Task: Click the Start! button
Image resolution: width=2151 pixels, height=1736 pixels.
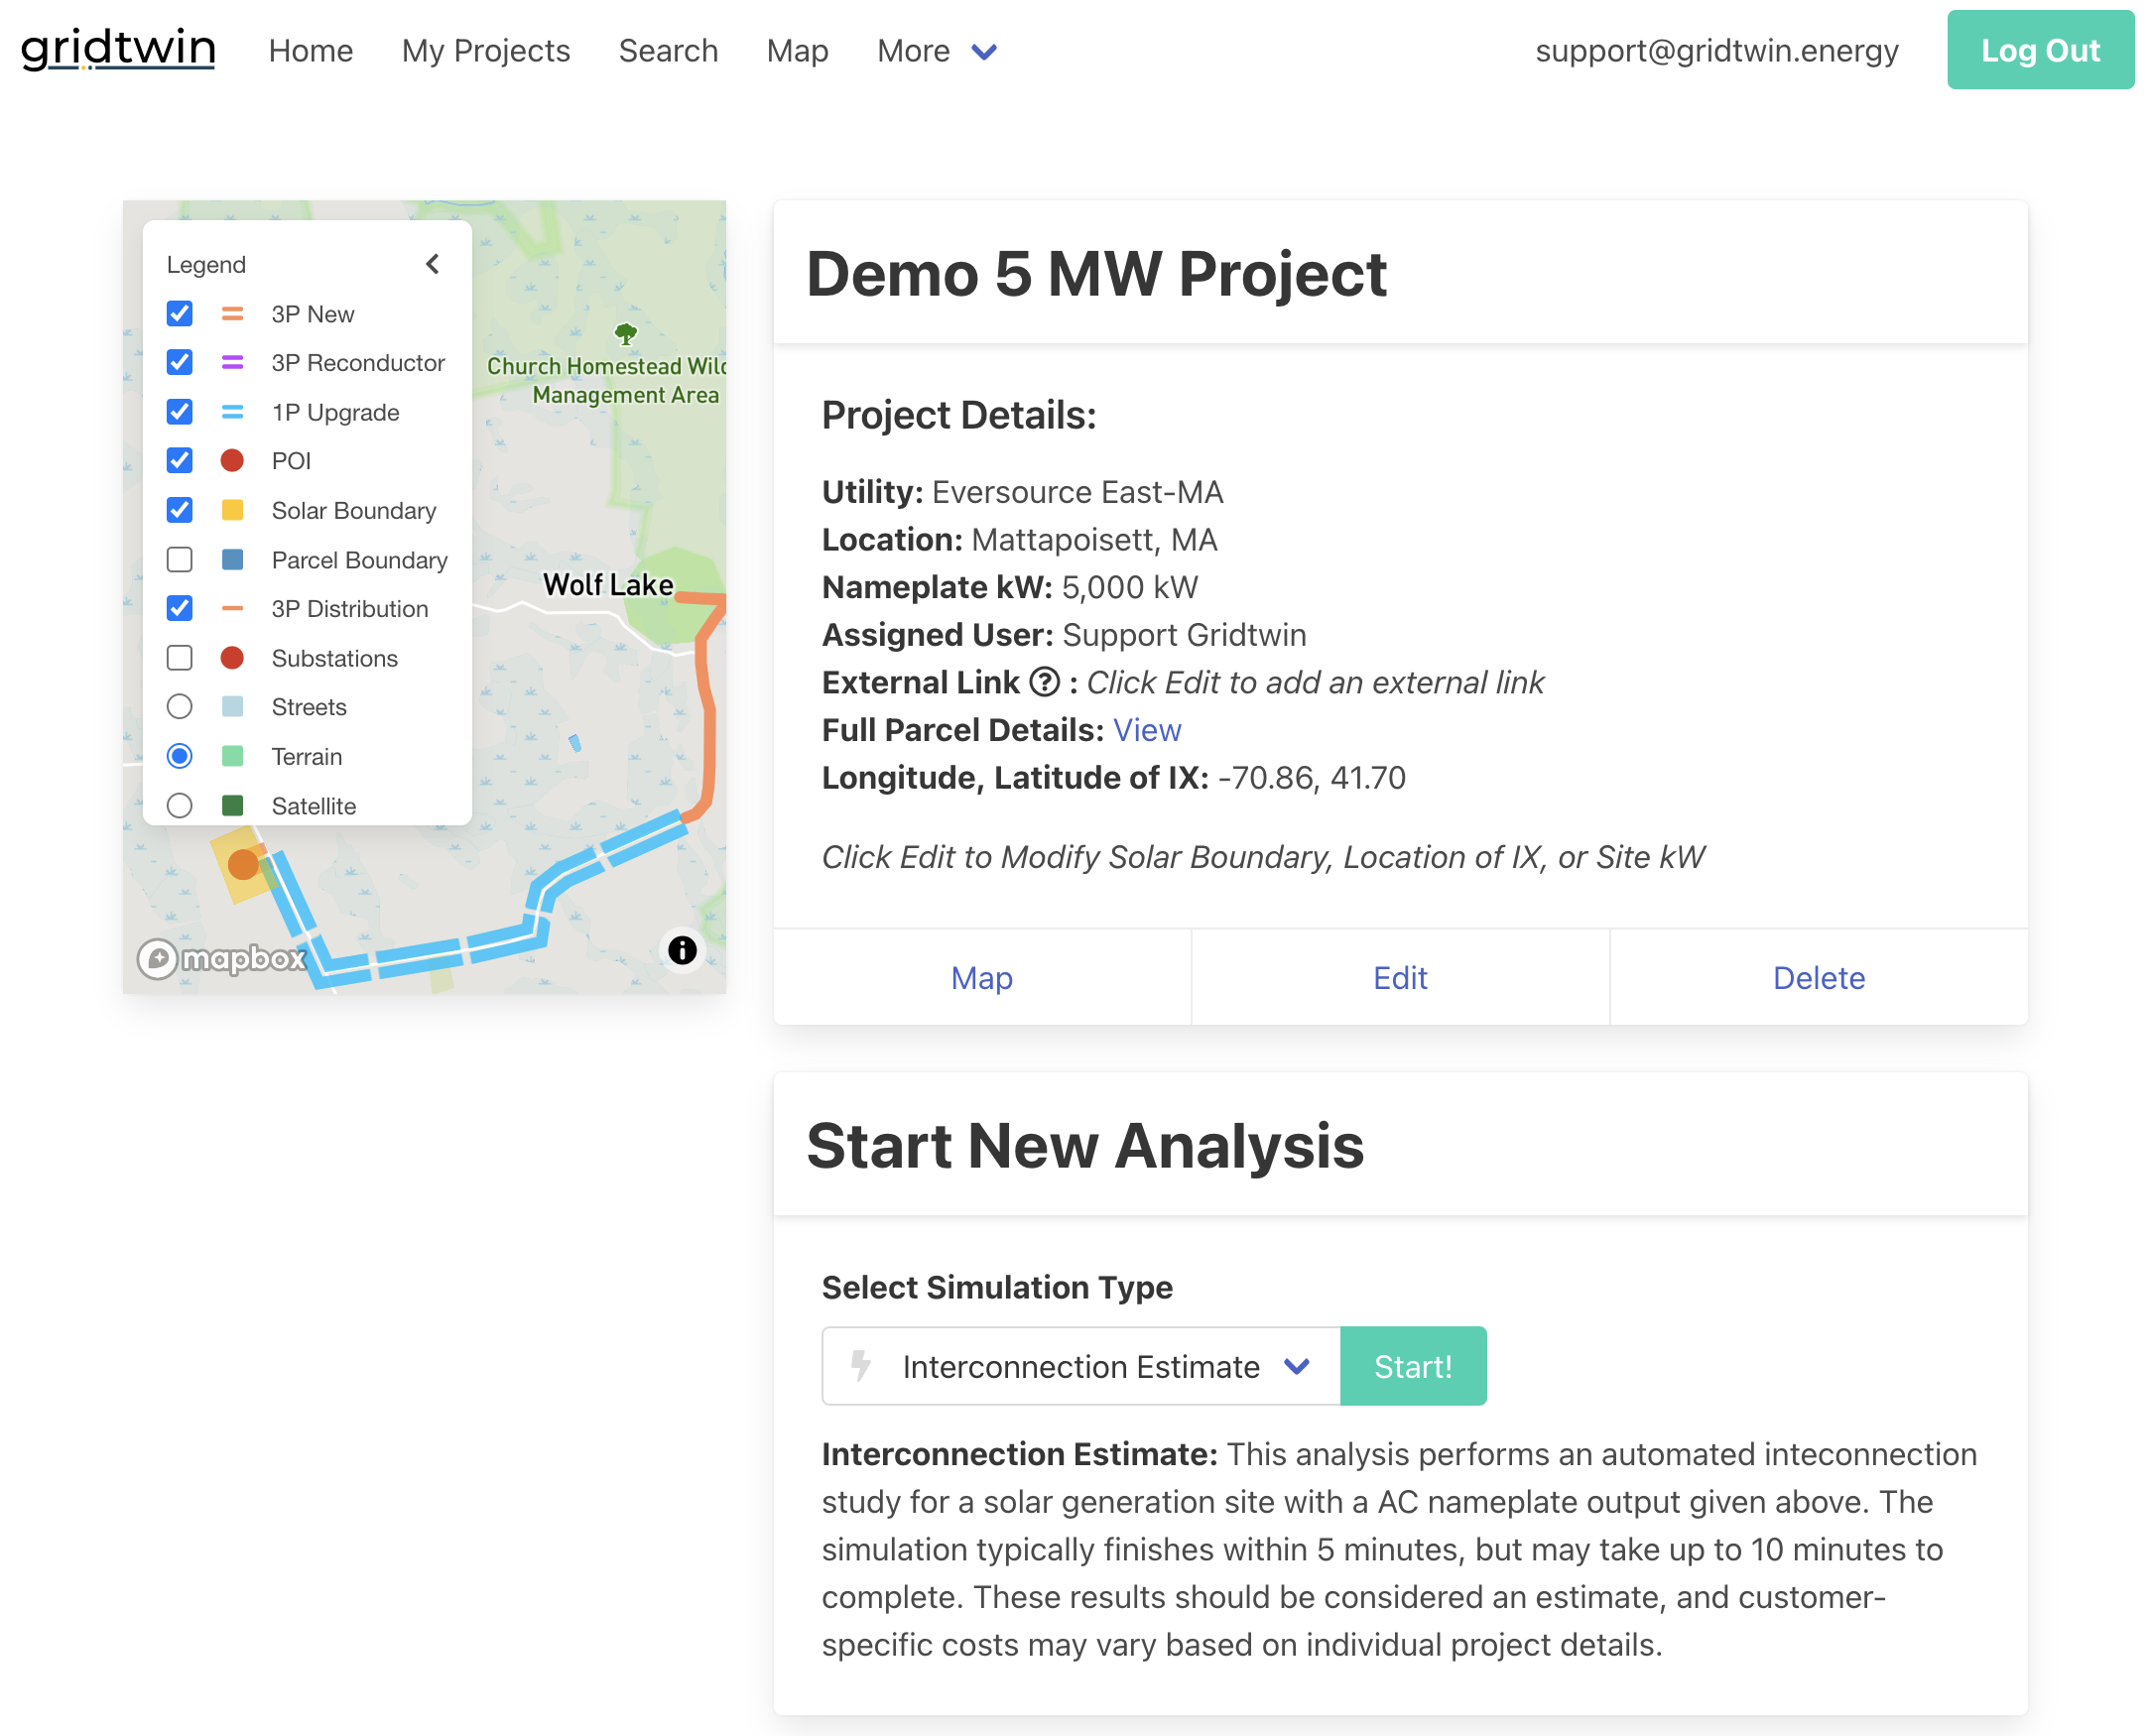Action: pos(1413,1366)
